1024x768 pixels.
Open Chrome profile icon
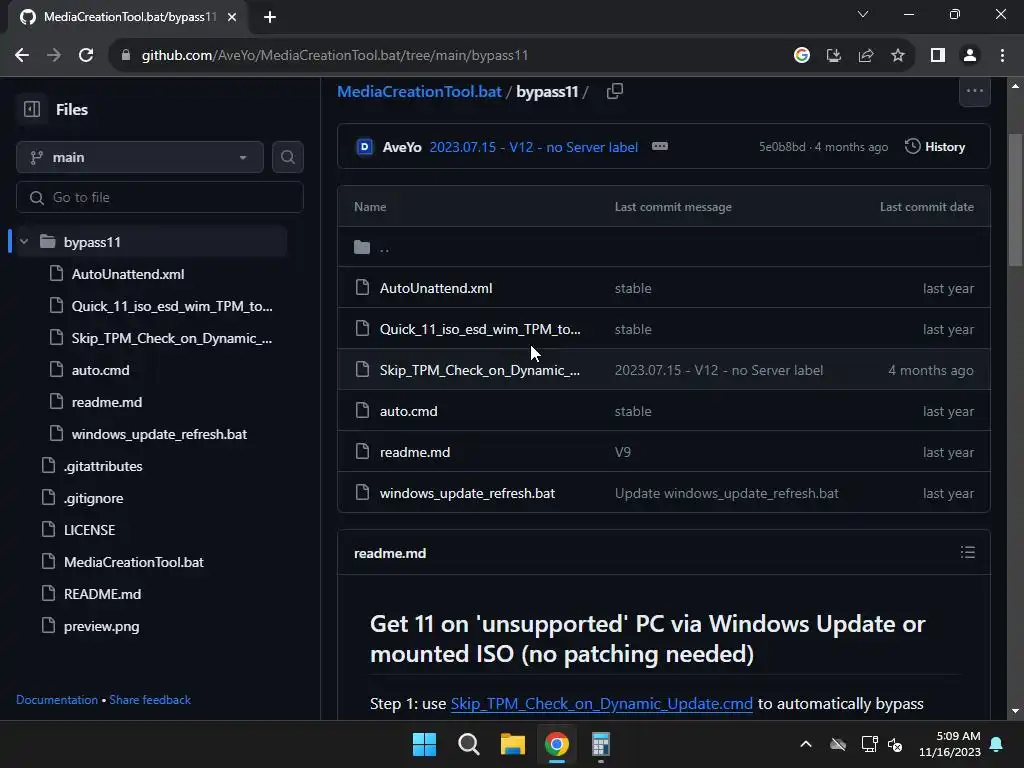coord(970,56)
